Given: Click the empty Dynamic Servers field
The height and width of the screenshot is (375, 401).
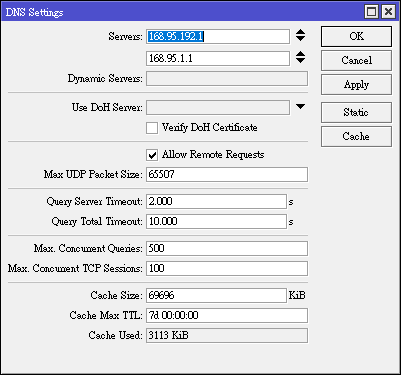Looking at the screenshot, I should click(x=227, y=79).
